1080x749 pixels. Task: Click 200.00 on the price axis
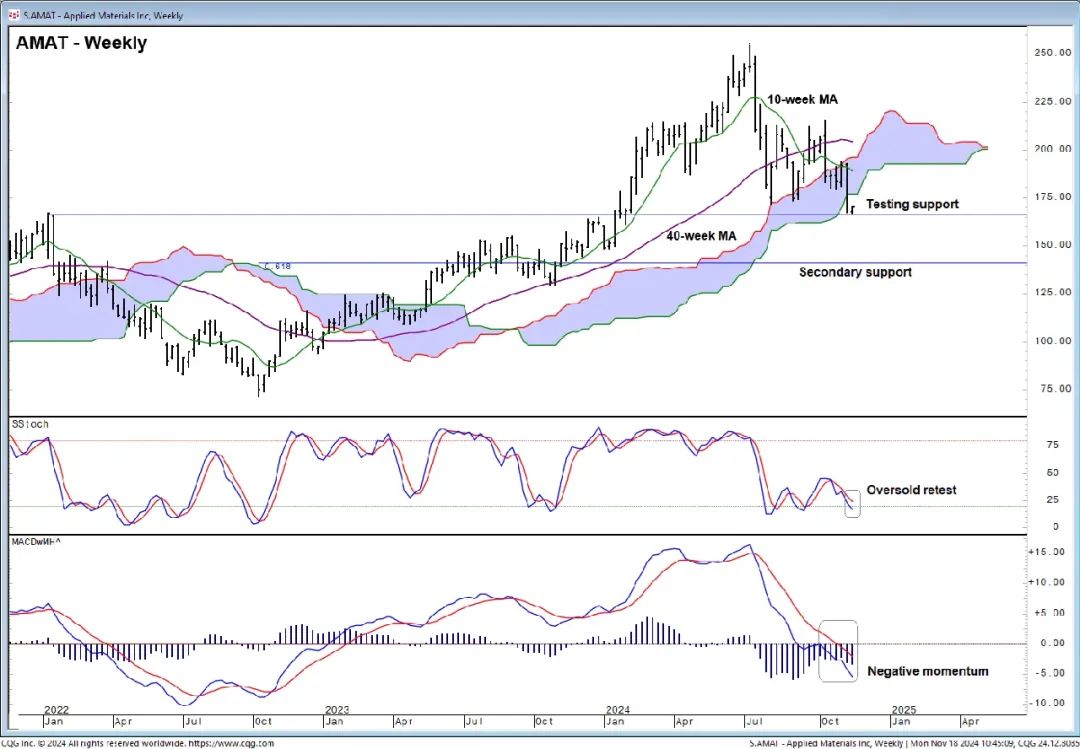click(1052, 149)
